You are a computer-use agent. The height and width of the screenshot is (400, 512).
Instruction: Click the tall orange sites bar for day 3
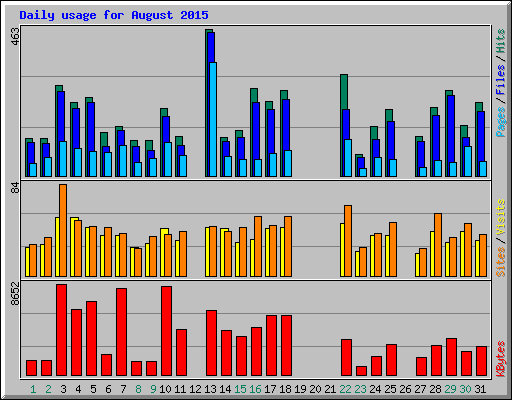pyautogui.click(x=63, y=230)
